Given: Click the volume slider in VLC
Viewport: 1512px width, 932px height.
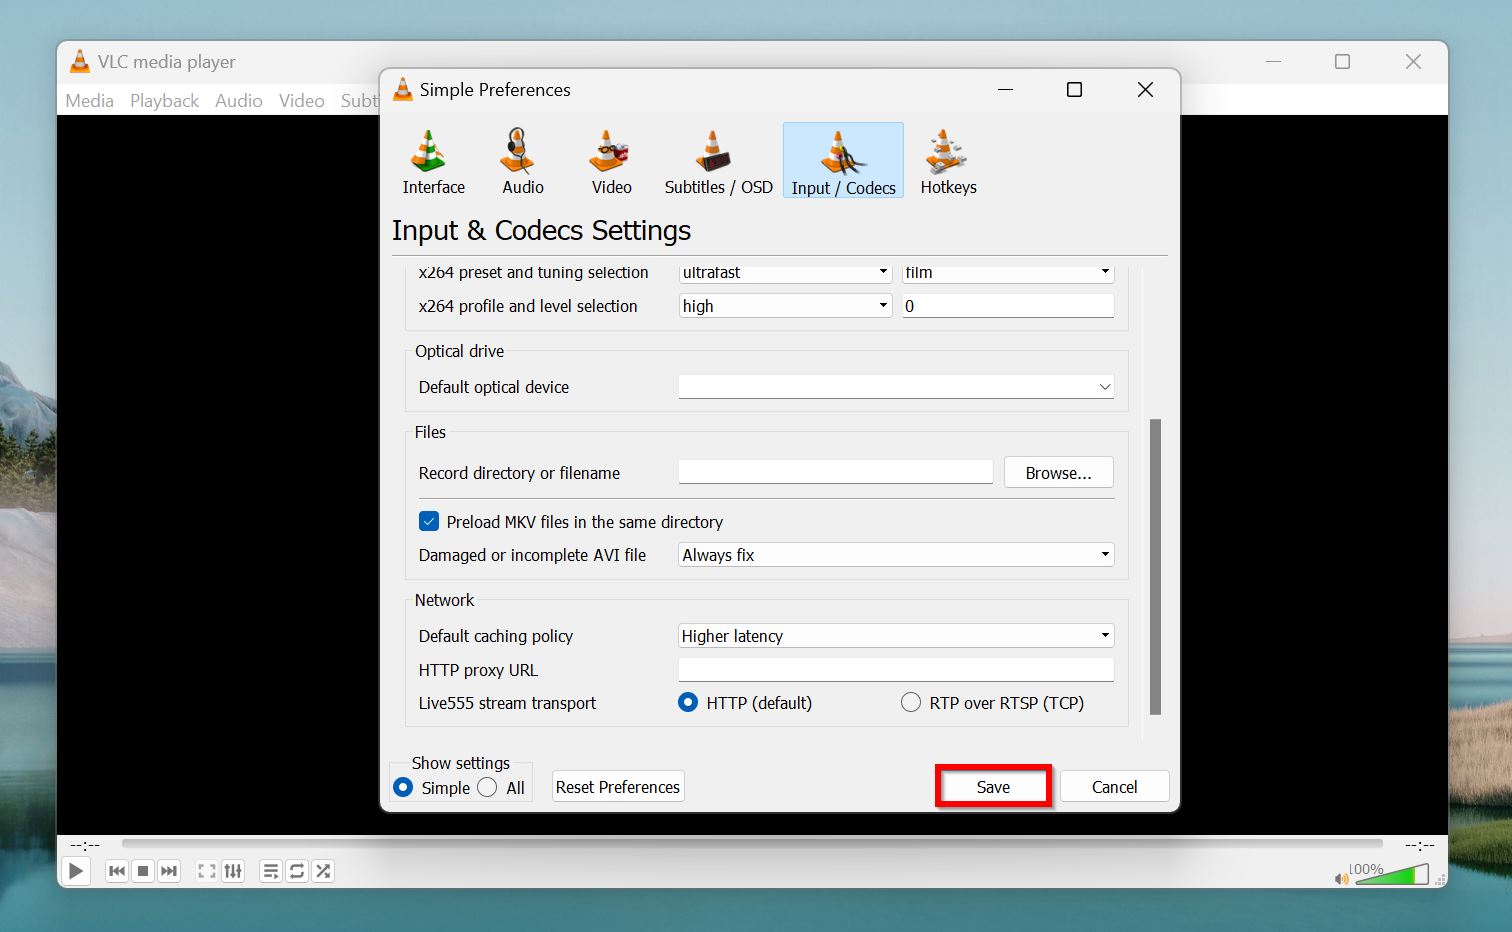Looking at the screenshot, I should coord(1391,876).
